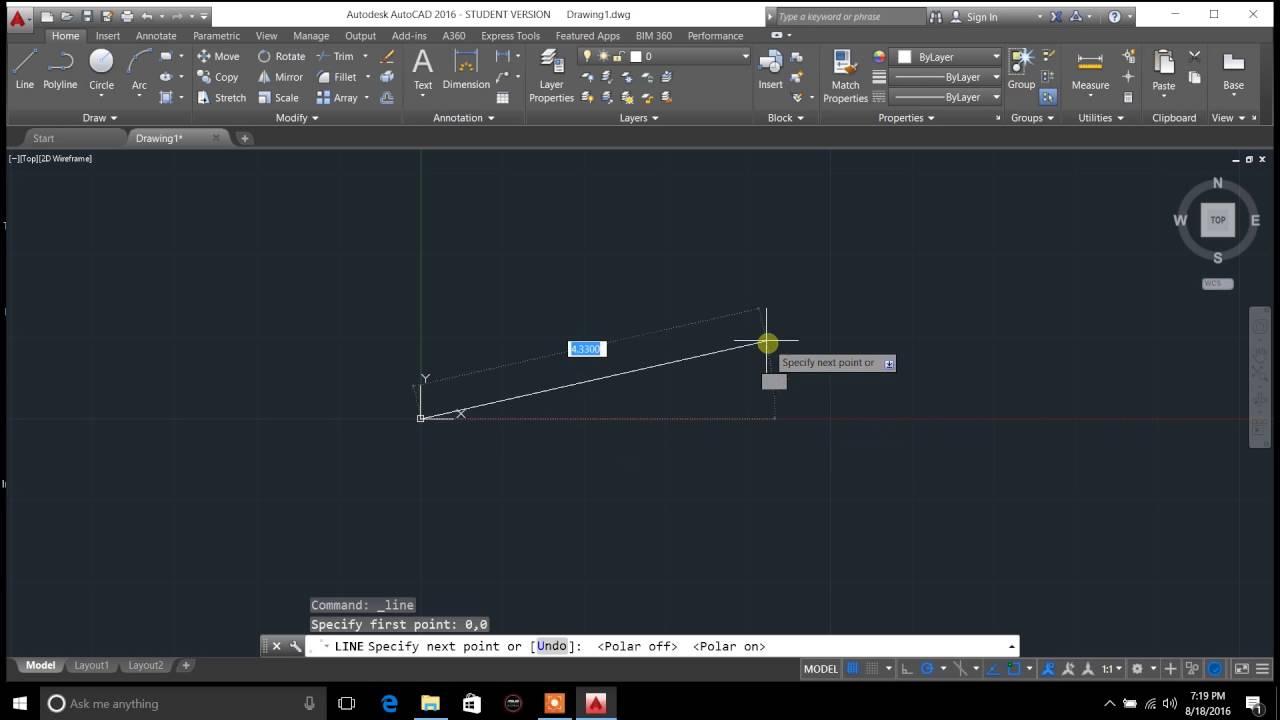
Task: Toggle hardware acceleration status icon
Action: pyautogui.click(x=1215, y=669)
